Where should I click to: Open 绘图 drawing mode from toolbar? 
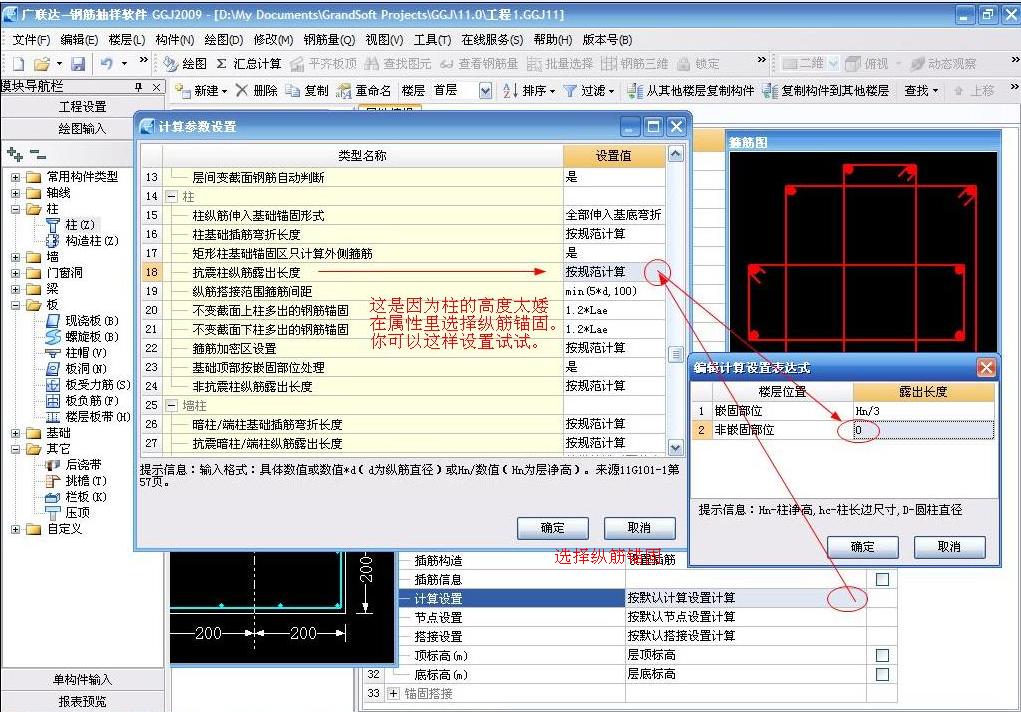pos(186,64)
